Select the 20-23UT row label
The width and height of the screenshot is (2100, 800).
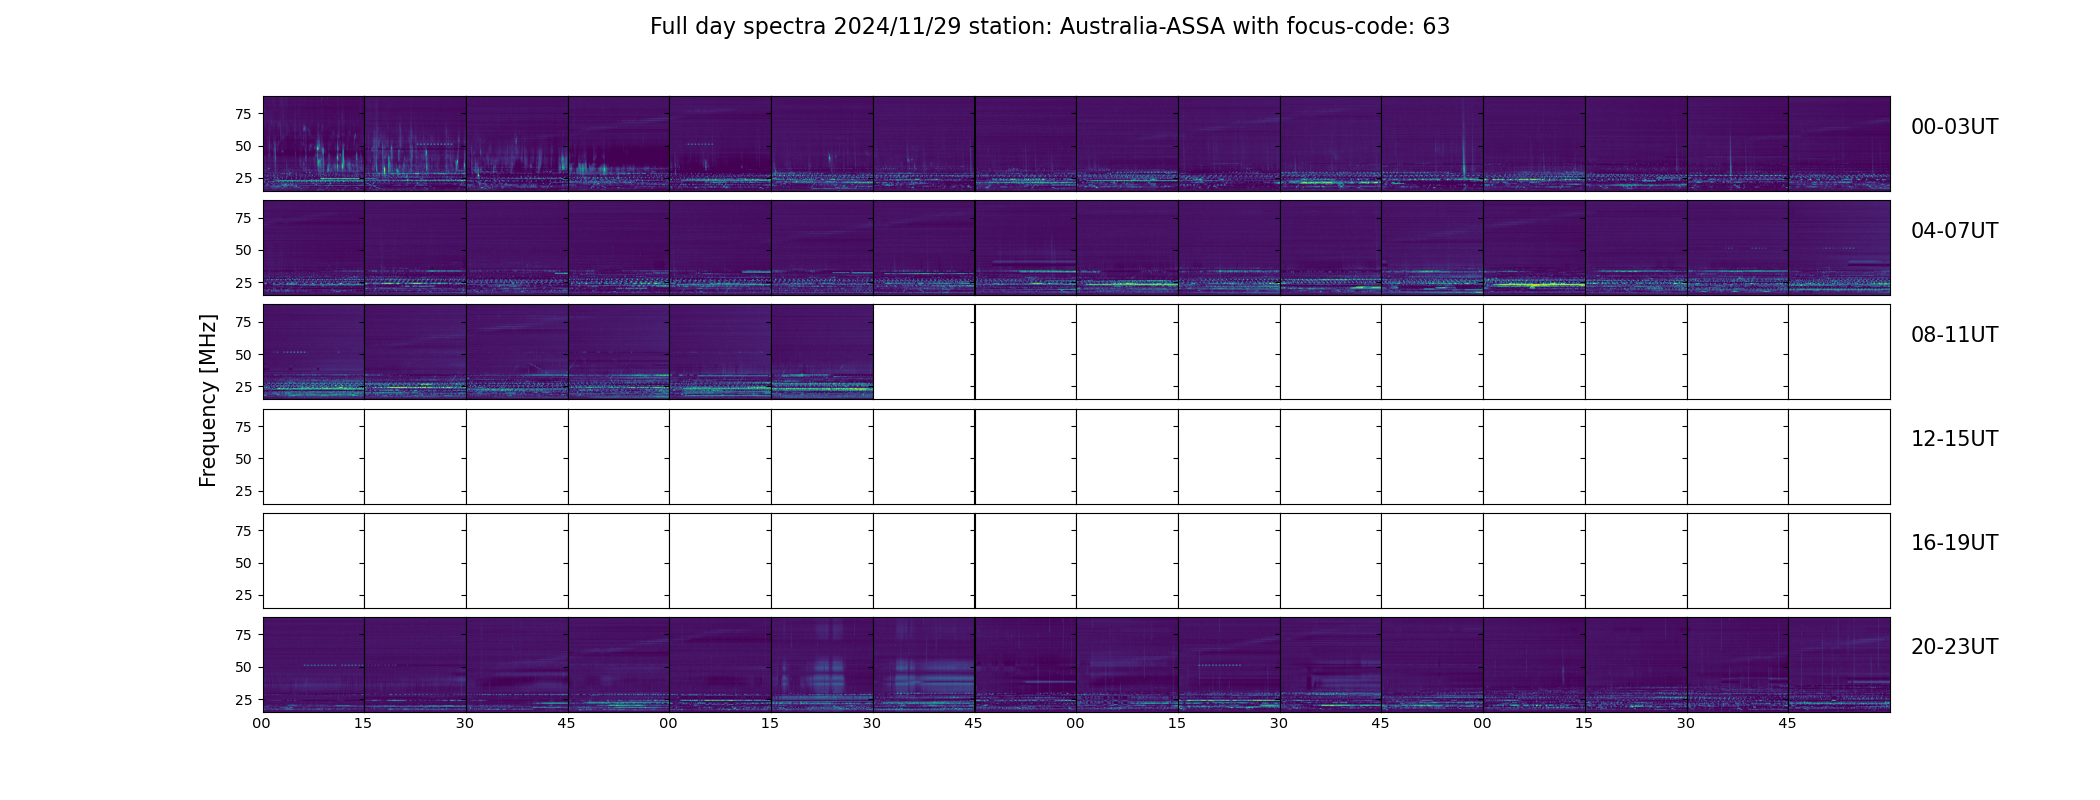[x=1954, y=647]
